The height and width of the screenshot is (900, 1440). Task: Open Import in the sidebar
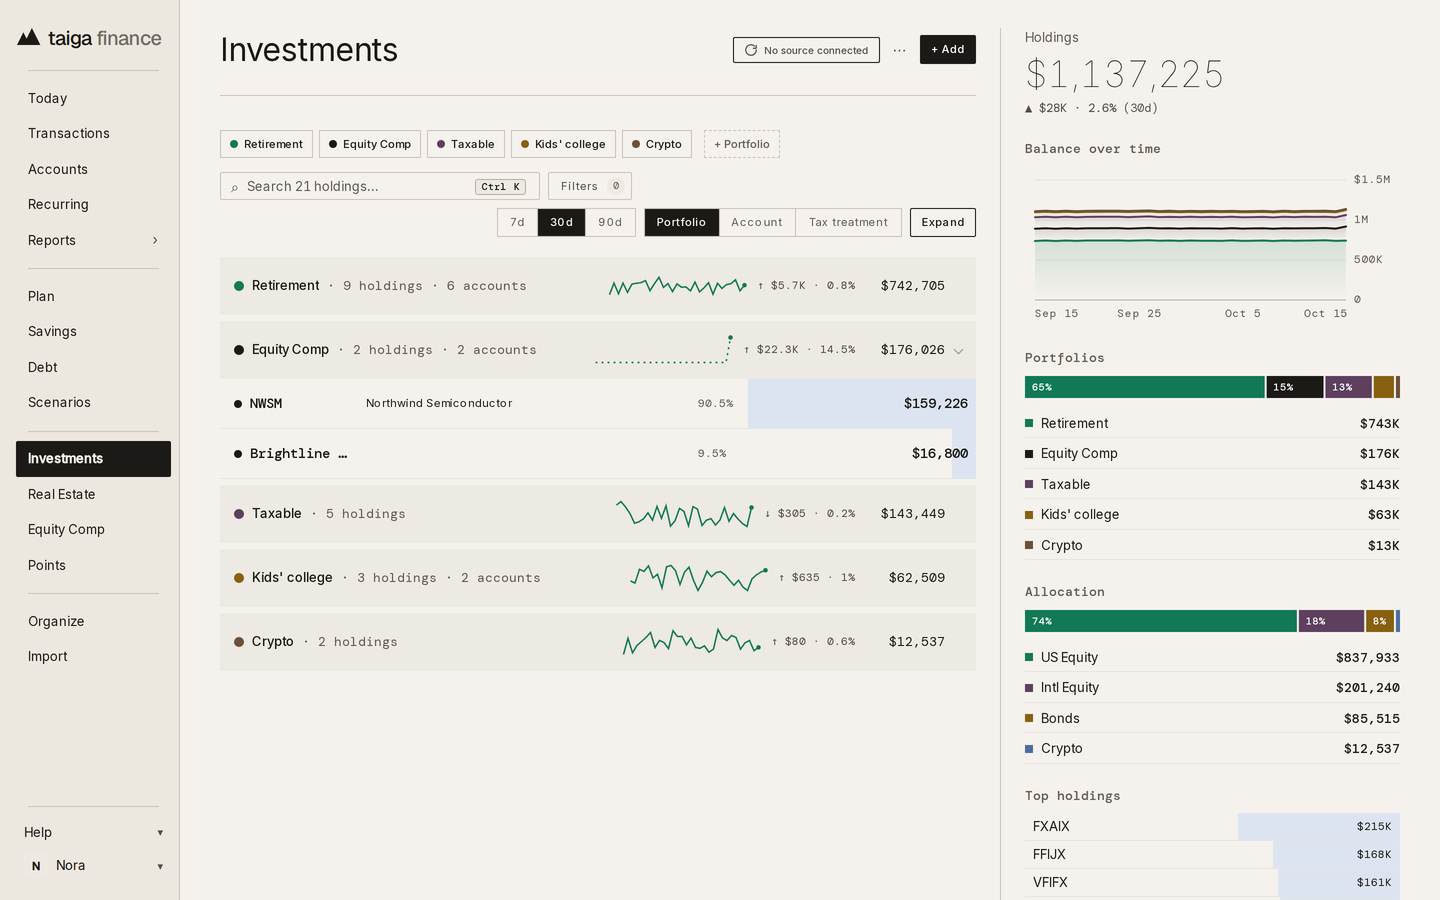48,656
